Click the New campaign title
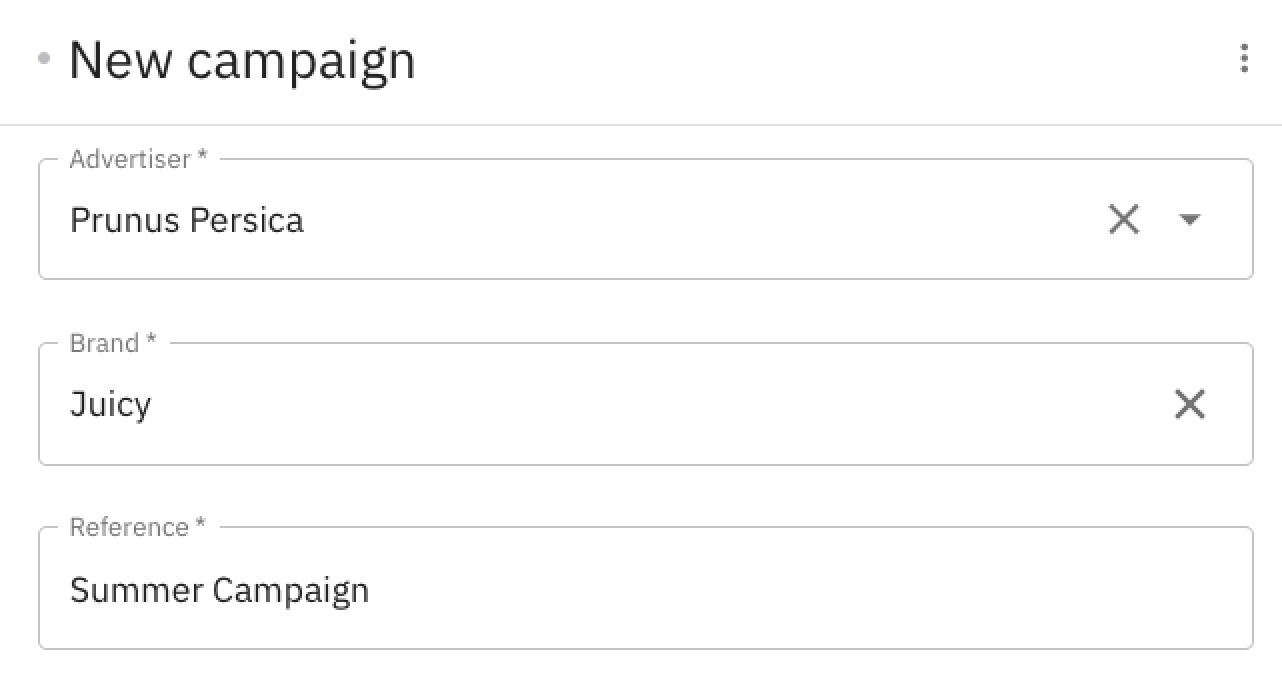The width and height of the screenshot is (1282, 676). 241,60
